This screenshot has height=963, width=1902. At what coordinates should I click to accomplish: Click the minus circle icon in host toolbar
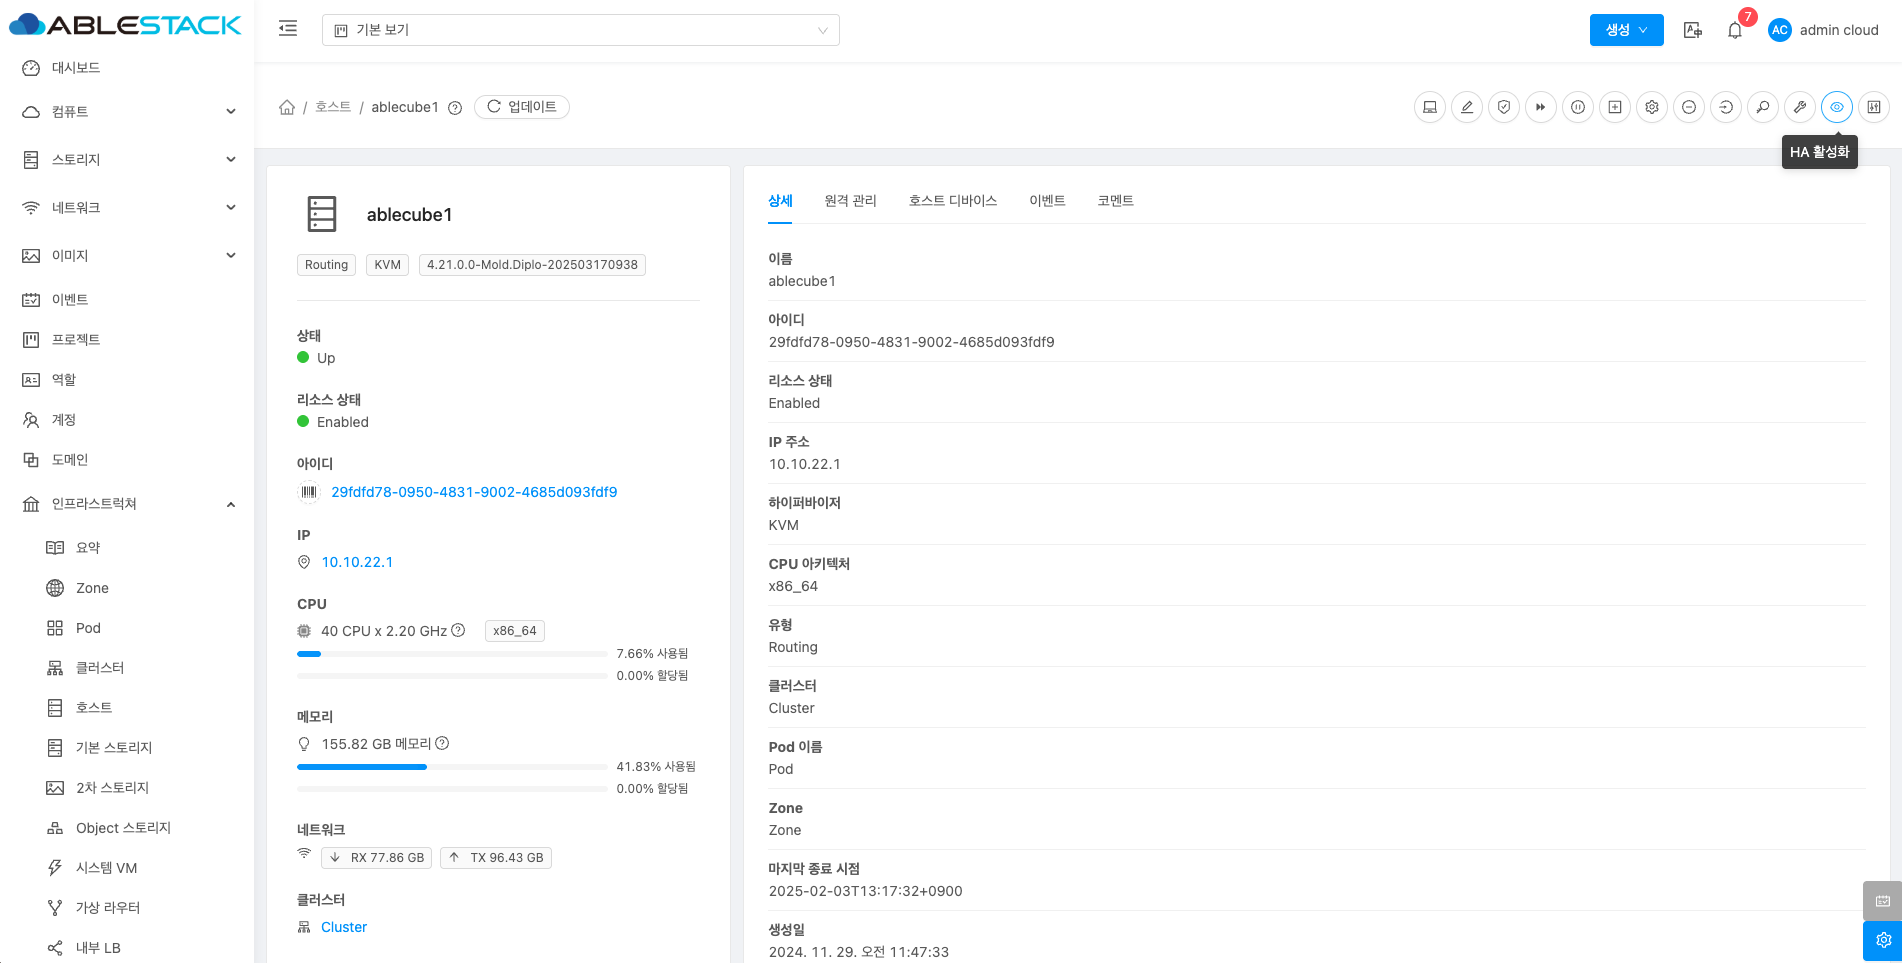click(1689, 107)
